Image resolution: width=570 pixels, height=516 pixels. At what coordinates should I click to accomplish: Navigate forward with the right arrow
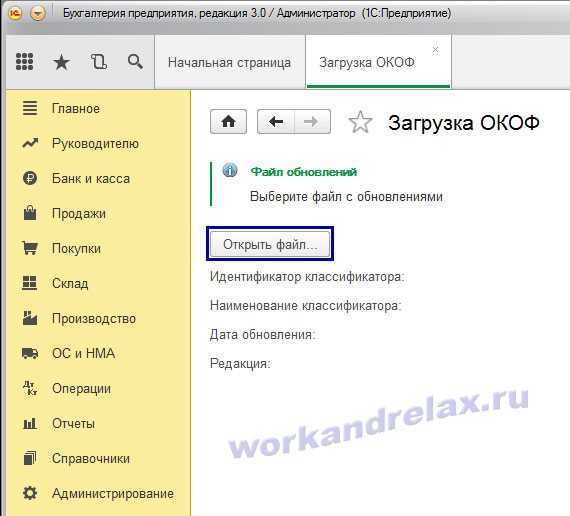click(312, 121)
